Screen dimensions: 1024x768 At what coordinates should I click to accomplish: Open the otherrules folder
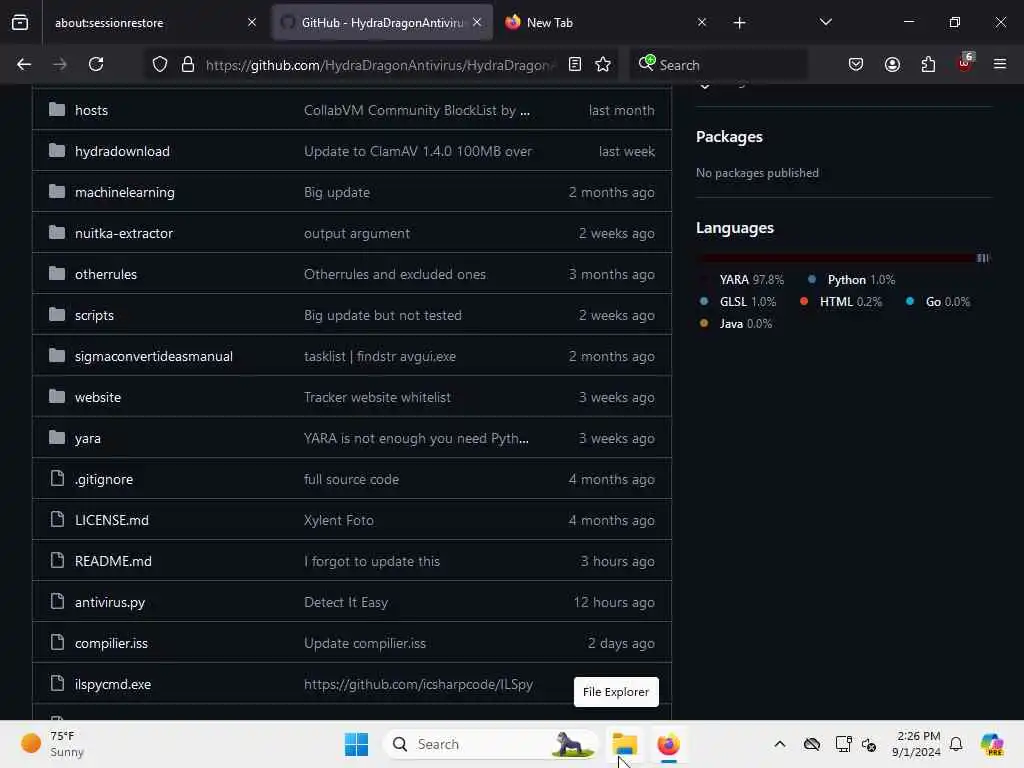pyautogui.click(x=106, y=274)
